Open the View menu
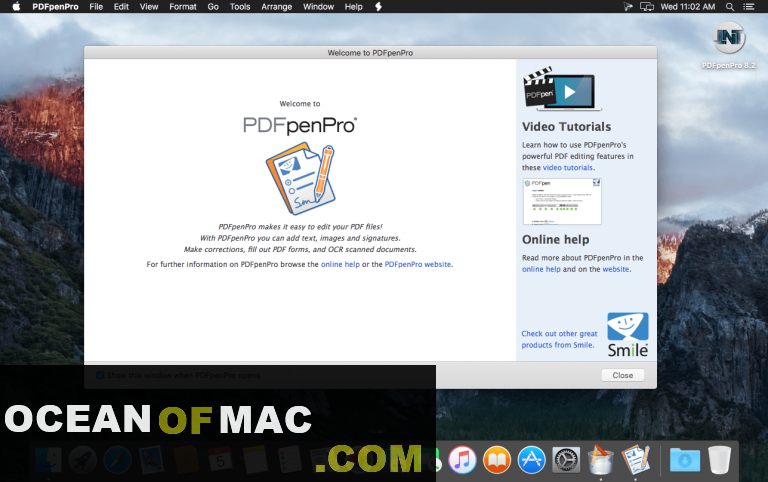 click(x=149, y=6)
